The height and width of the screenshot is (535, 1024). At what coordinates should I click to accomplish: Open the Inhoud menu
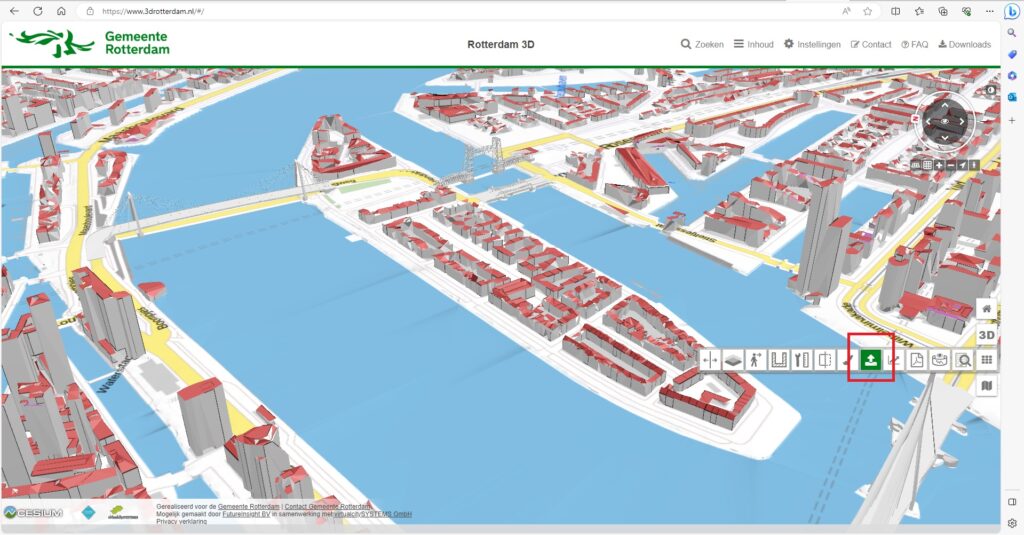coord(753,44)
